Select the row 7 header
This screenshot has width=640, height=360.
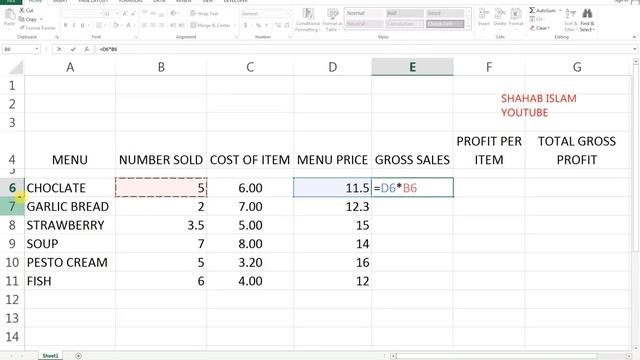point(12,207)
